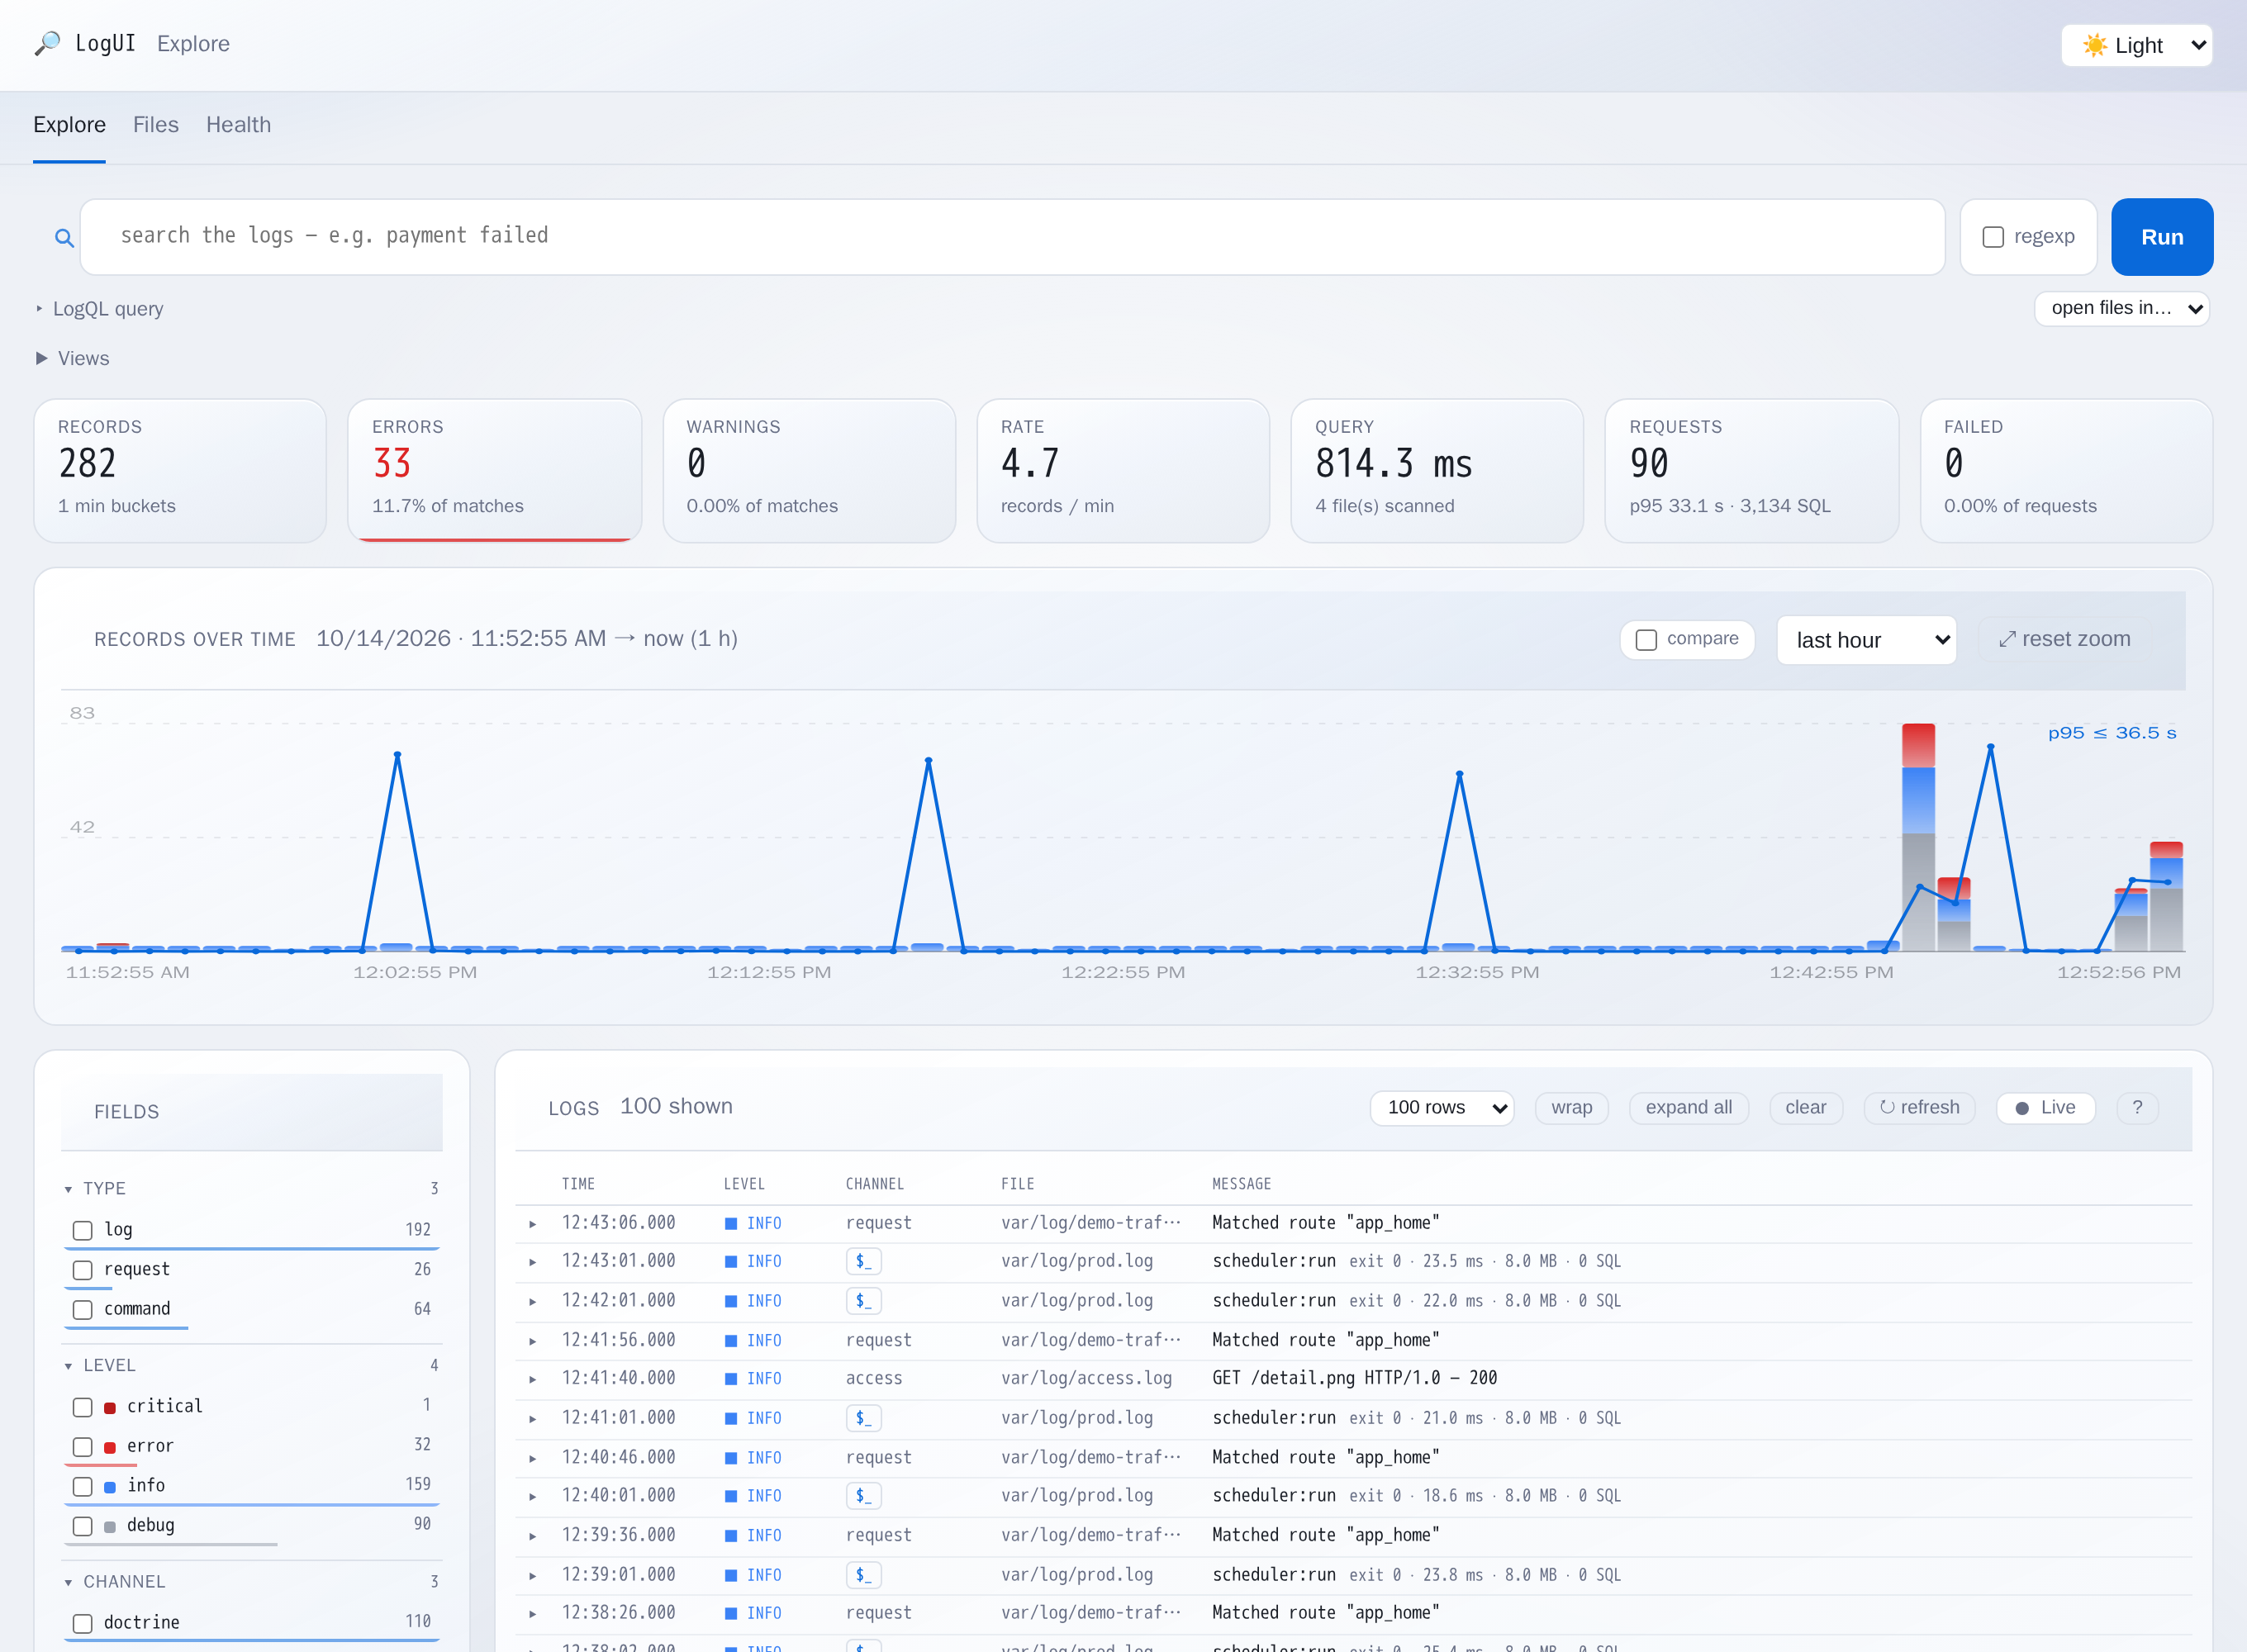Viewport: 2247px width, 1652px height.
Task: Select the Explore tab
Action: point(69,125)
